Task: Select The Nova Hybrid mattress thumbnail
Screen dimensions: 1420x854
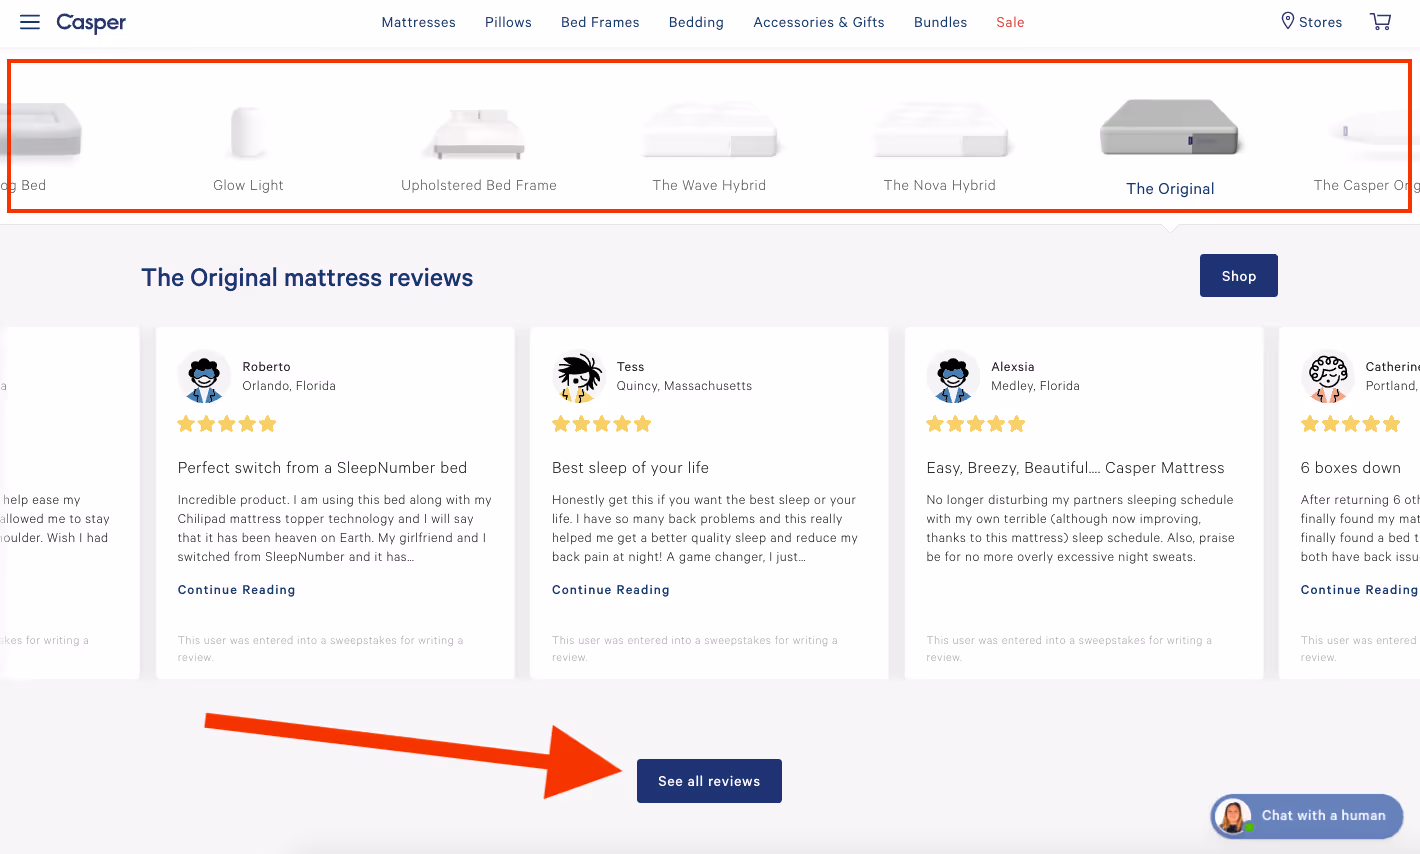Action: click(x=940, y=132)
